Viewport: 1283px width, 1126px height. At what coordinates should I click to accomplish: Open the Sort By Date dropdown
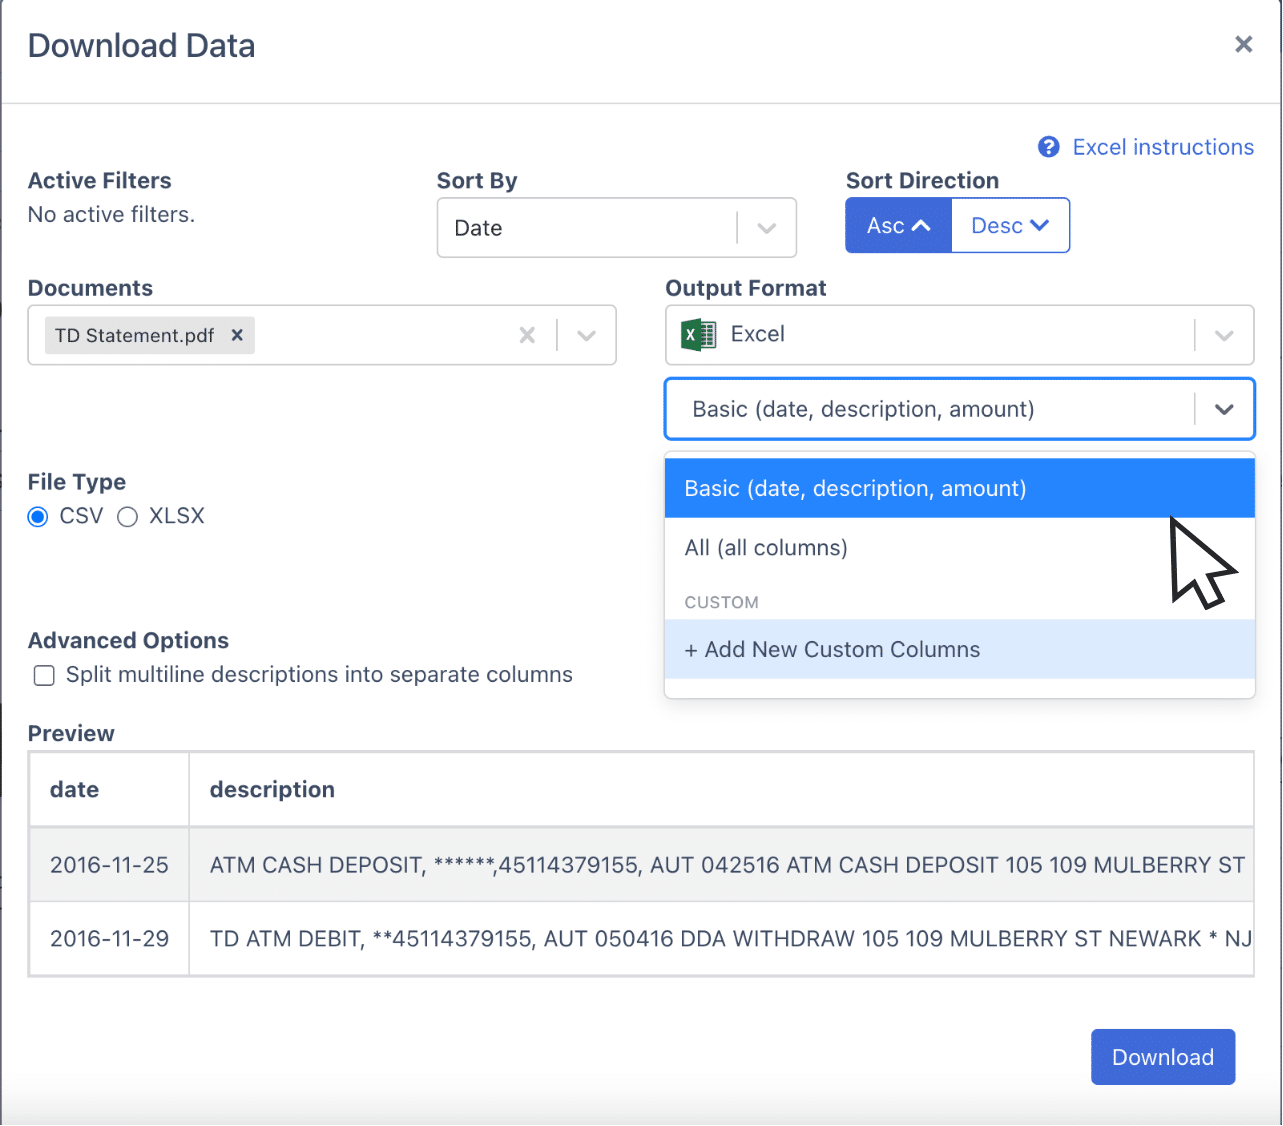point(616,228)
